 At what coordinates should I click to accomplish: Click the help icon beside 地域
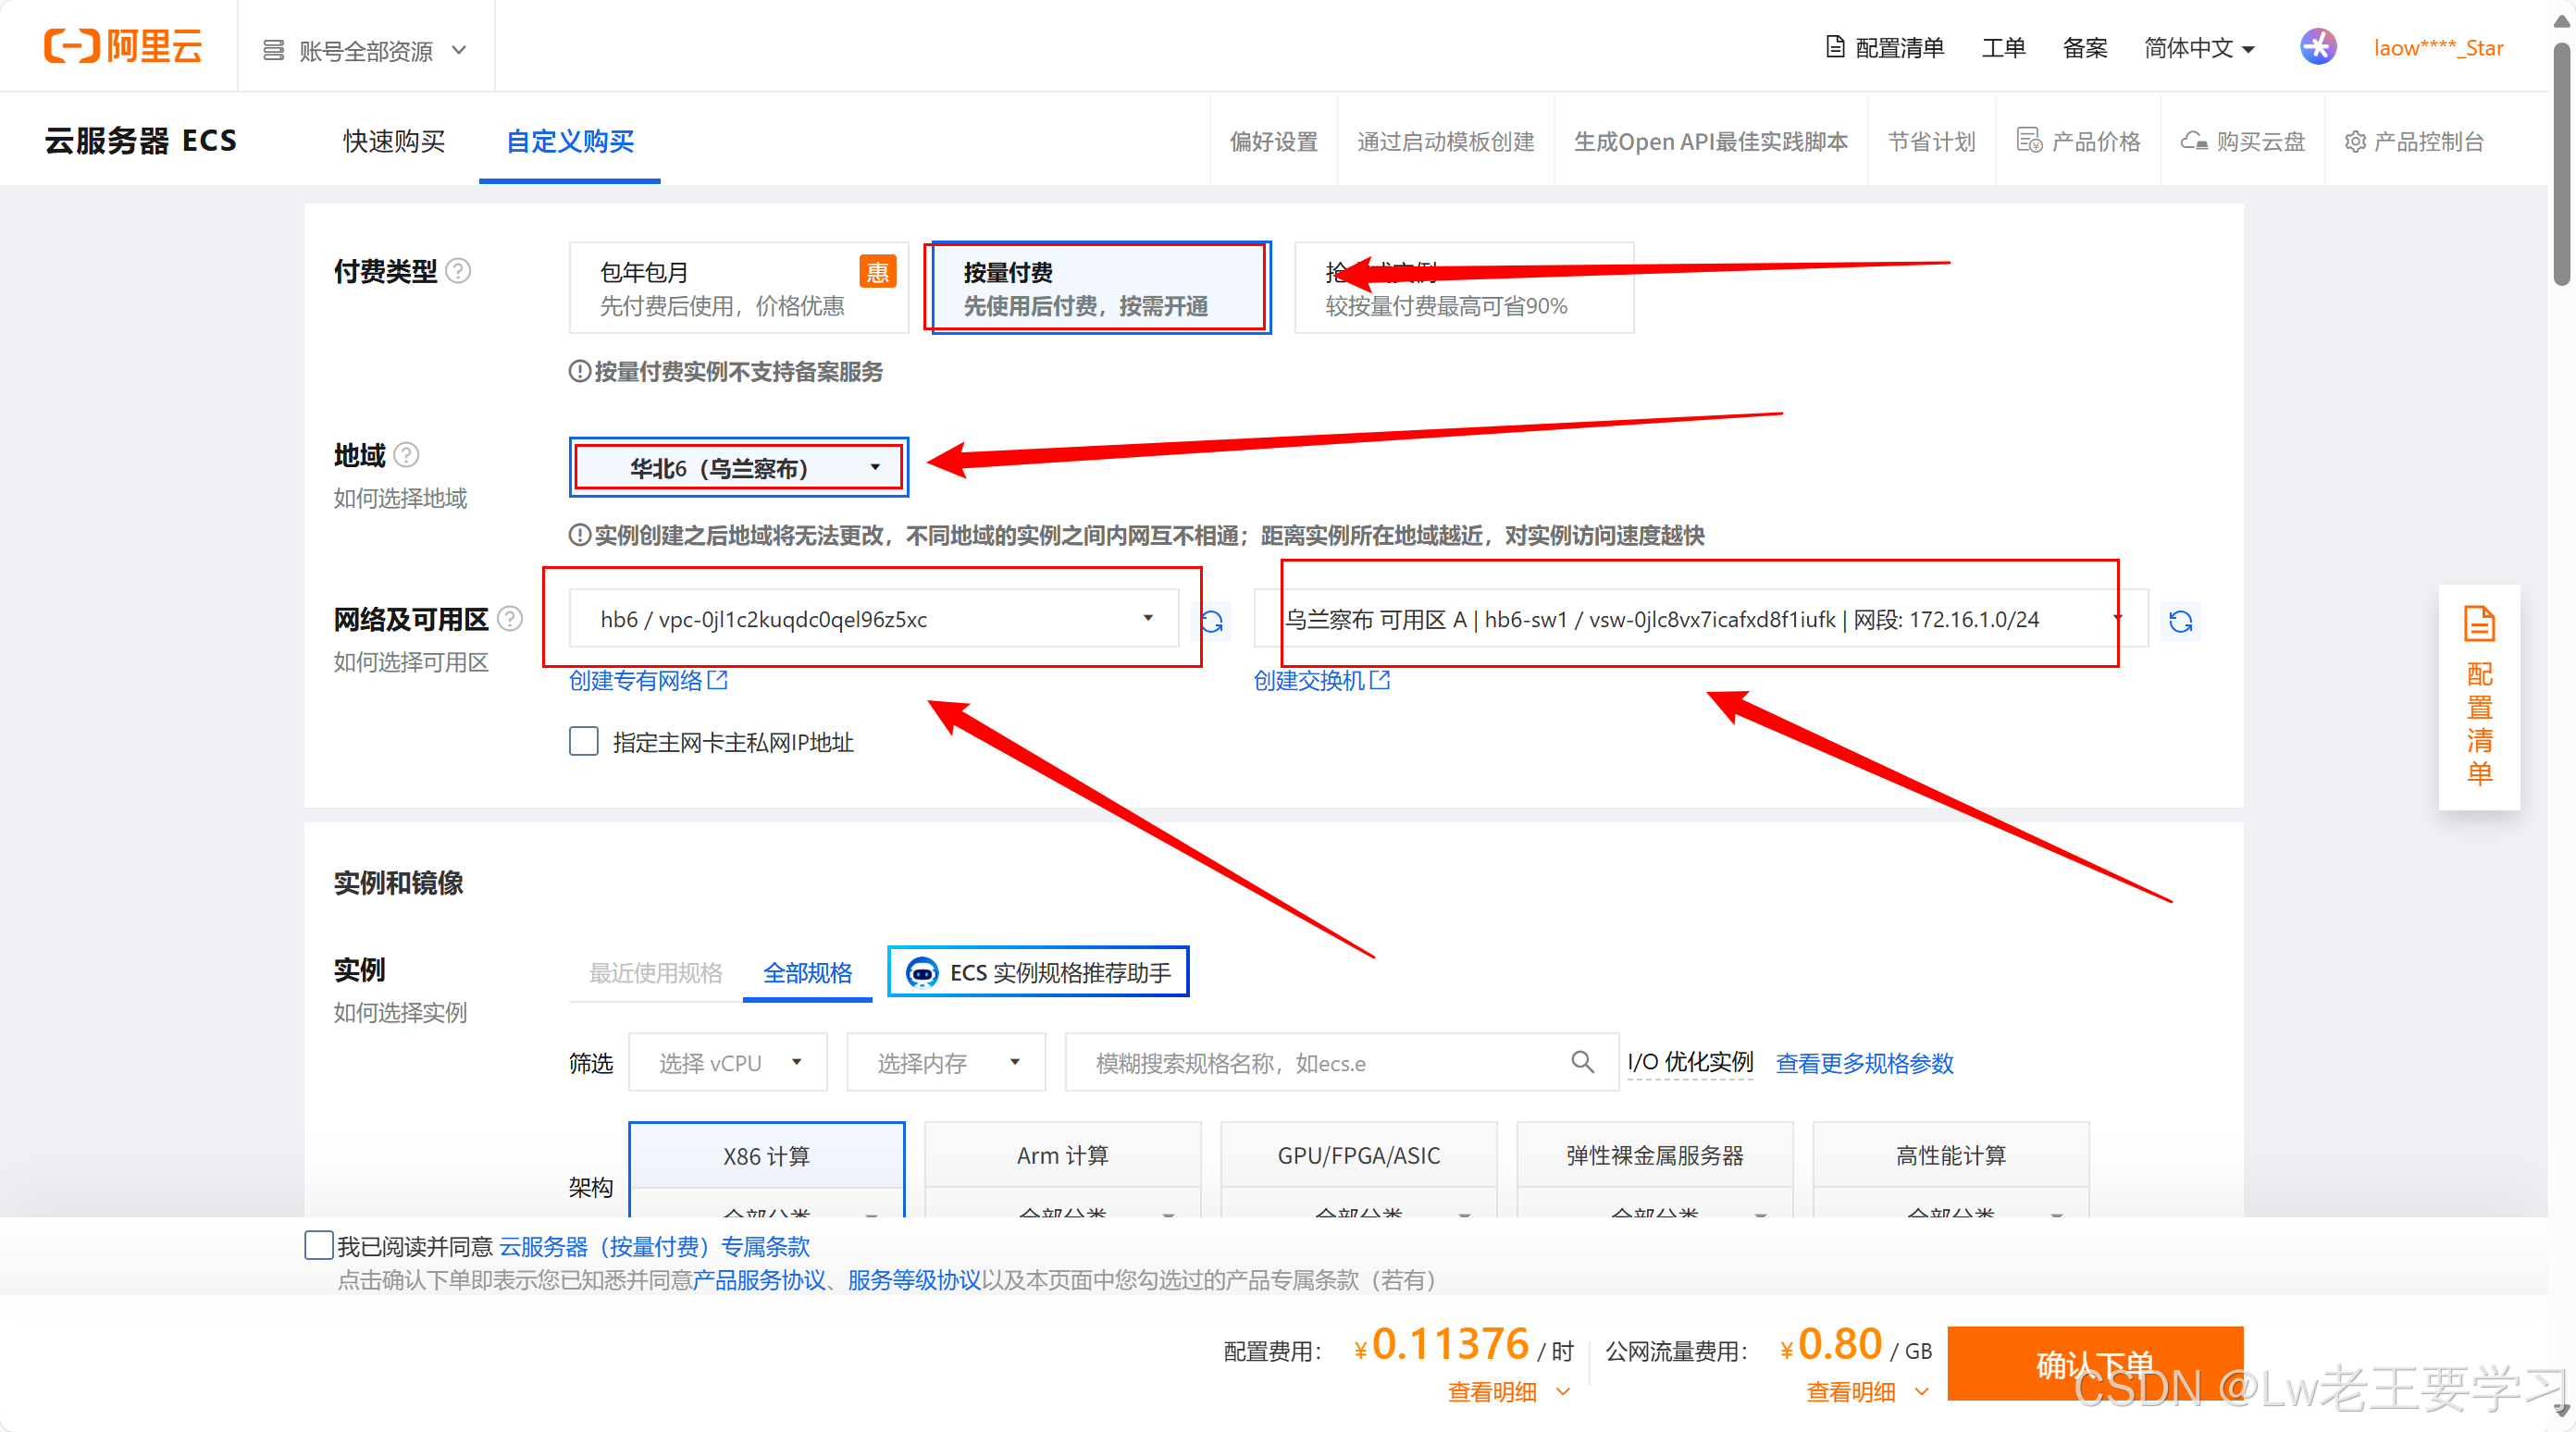point(406,455)
